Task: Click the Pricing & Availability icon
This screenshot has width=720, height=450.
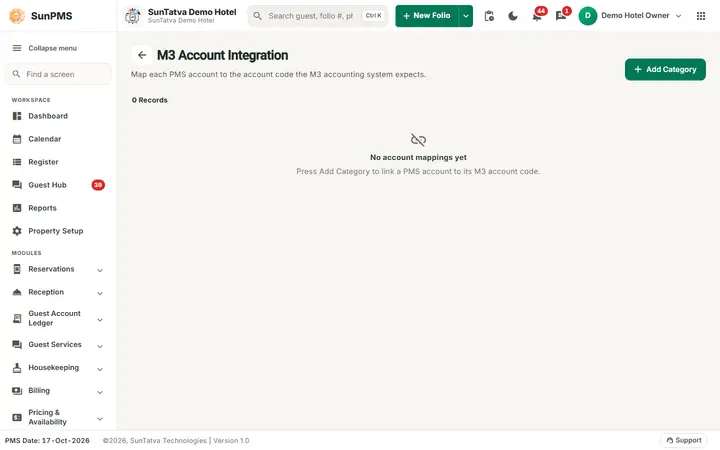Action: [x=17, y=417]
